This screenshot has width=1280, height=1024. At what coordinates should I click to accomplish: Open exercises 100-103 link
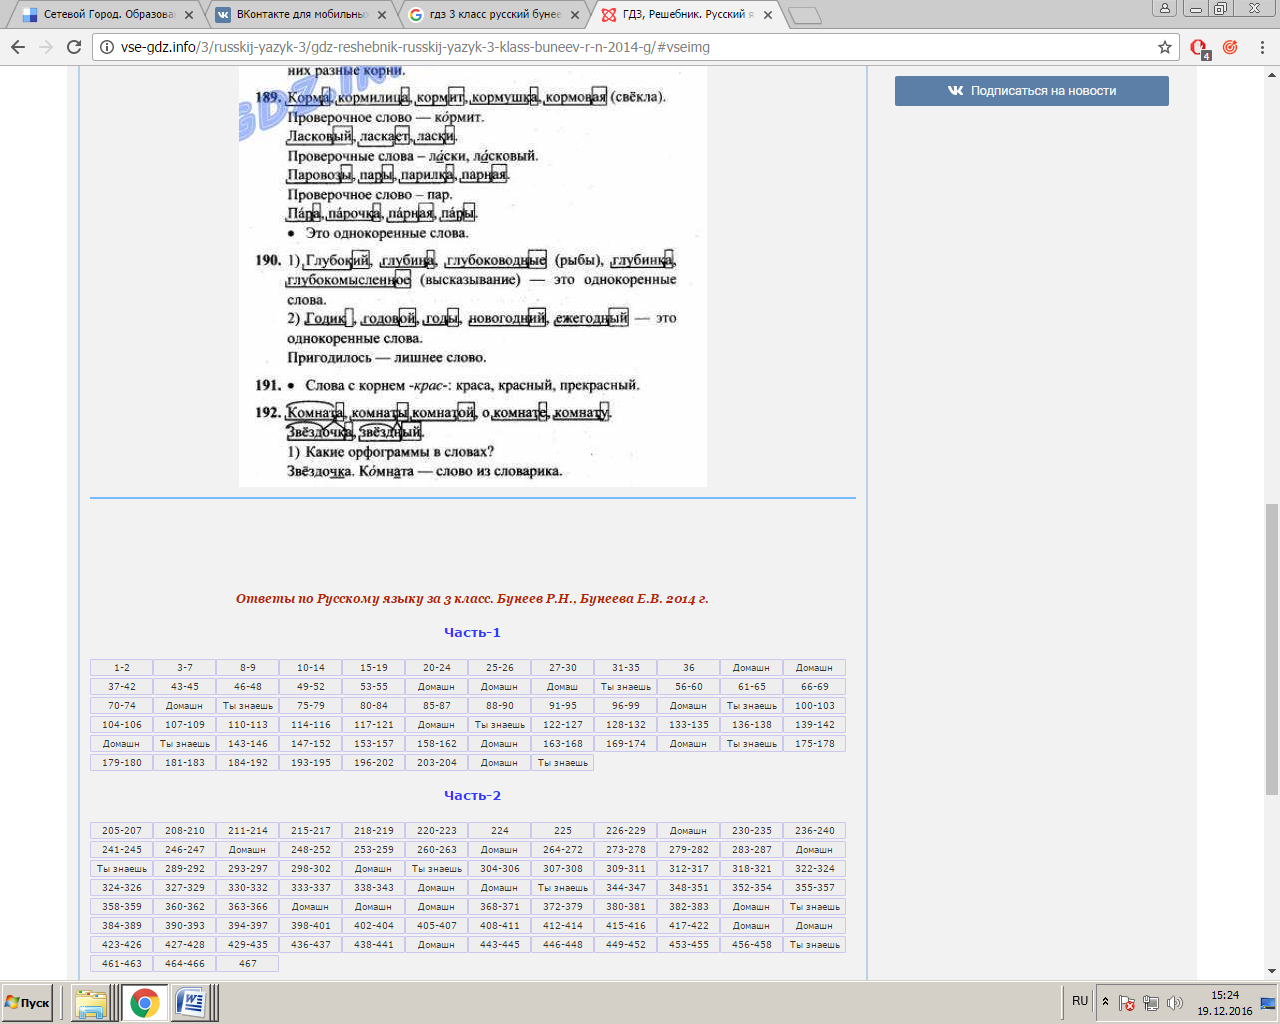(814, 706)
